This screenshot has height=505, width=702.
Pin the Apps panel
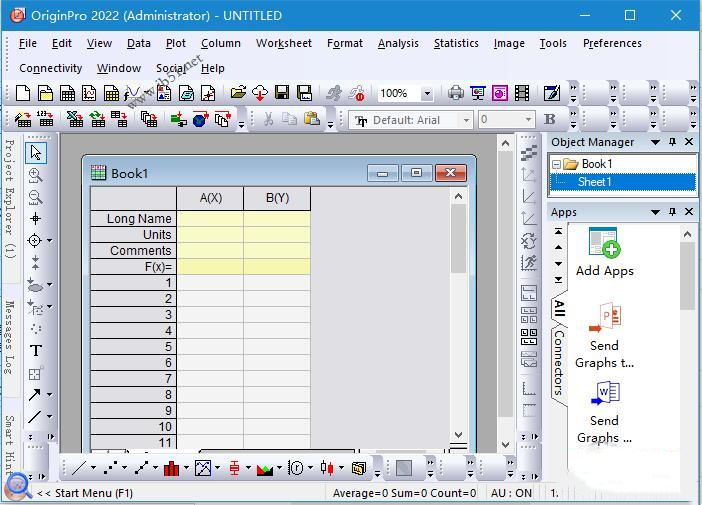(x=672, y=212)
